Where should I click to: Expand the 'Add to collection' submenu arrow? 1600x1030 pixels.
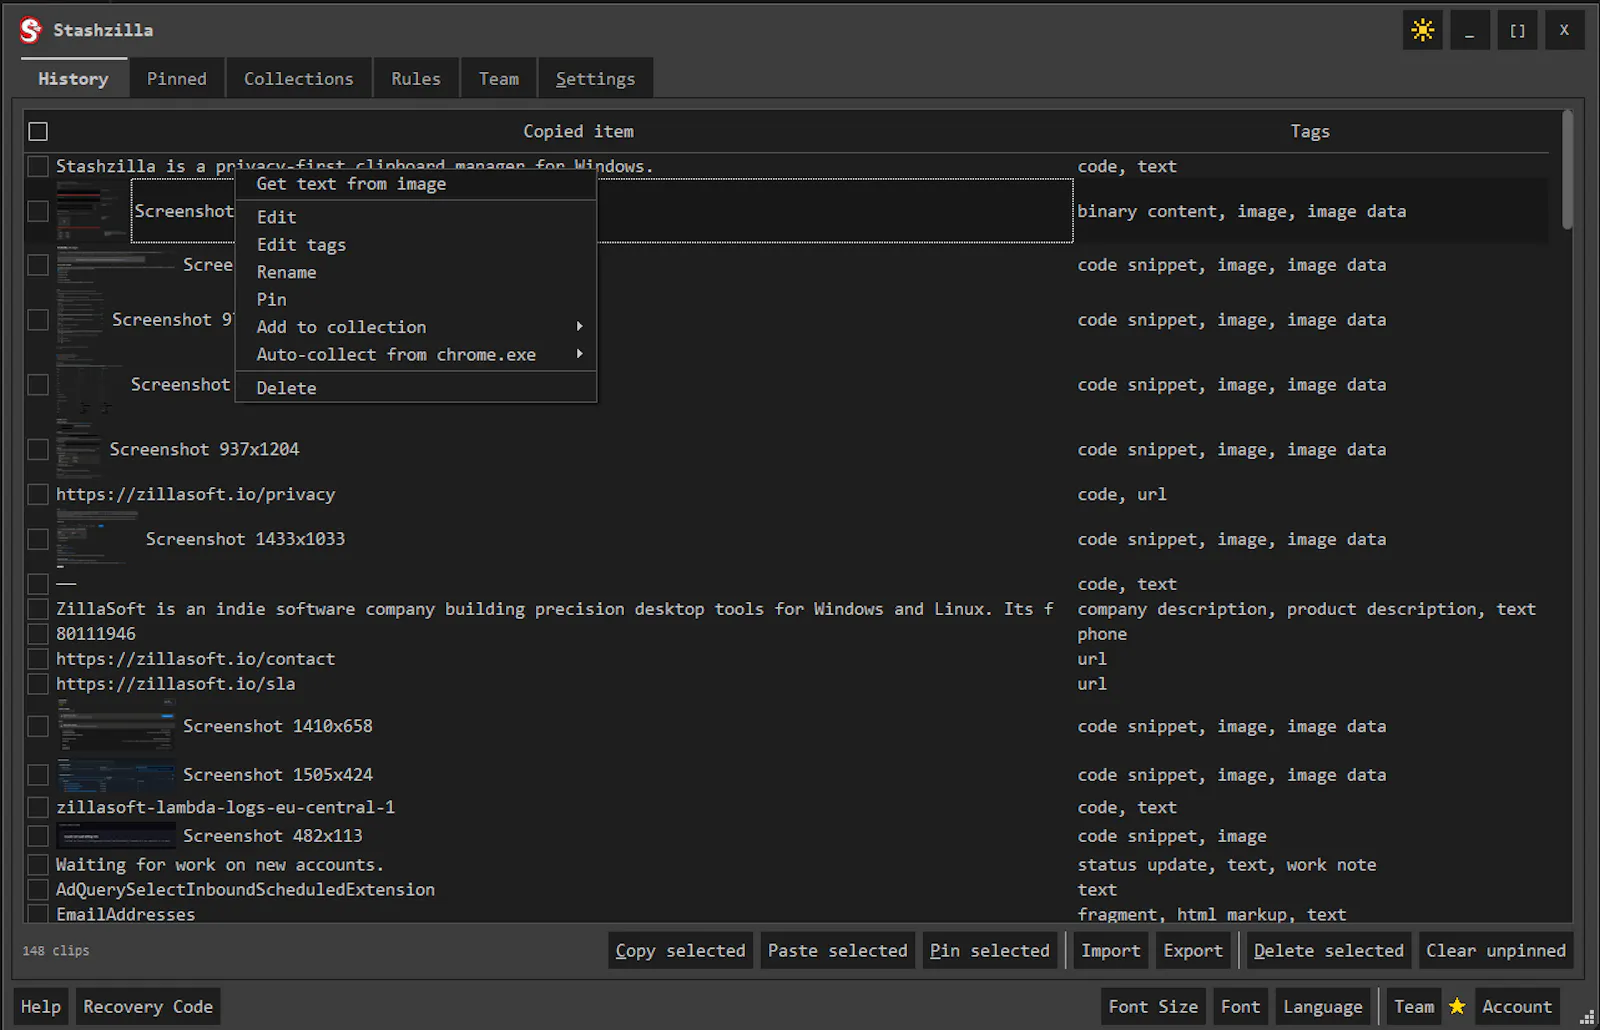pos(579,327)
